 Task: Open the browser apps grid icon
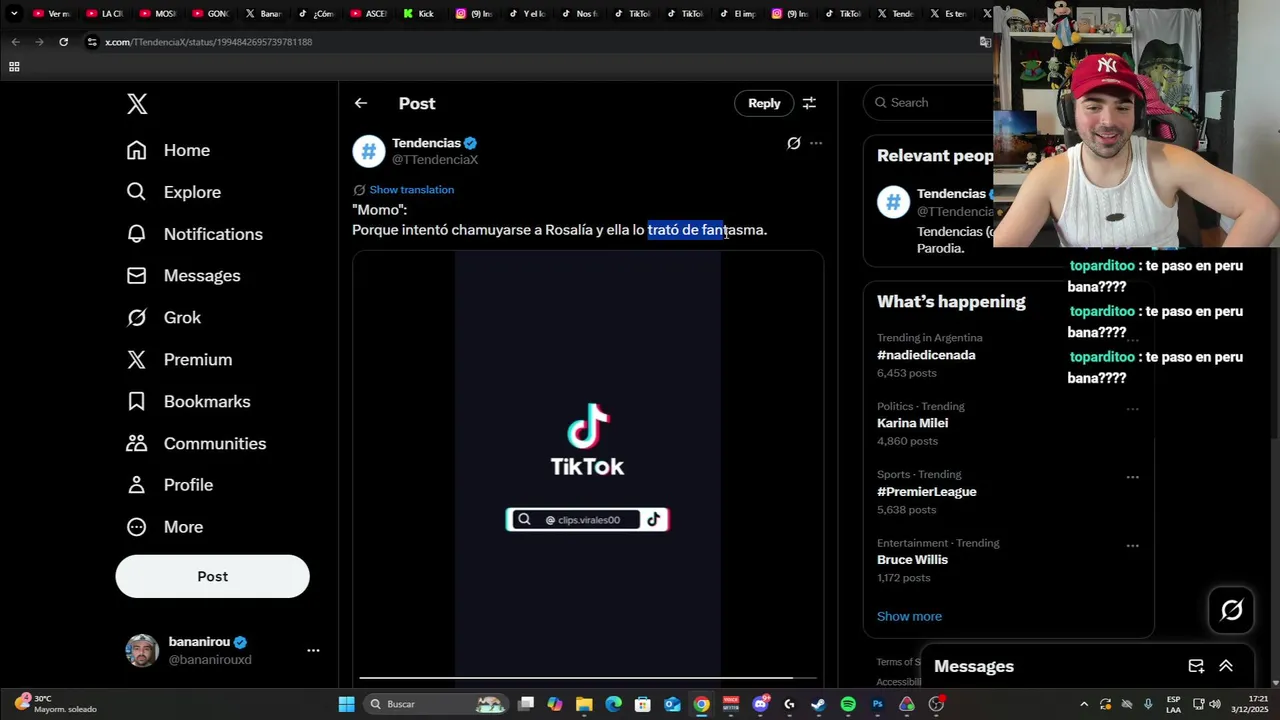(14, 67)
